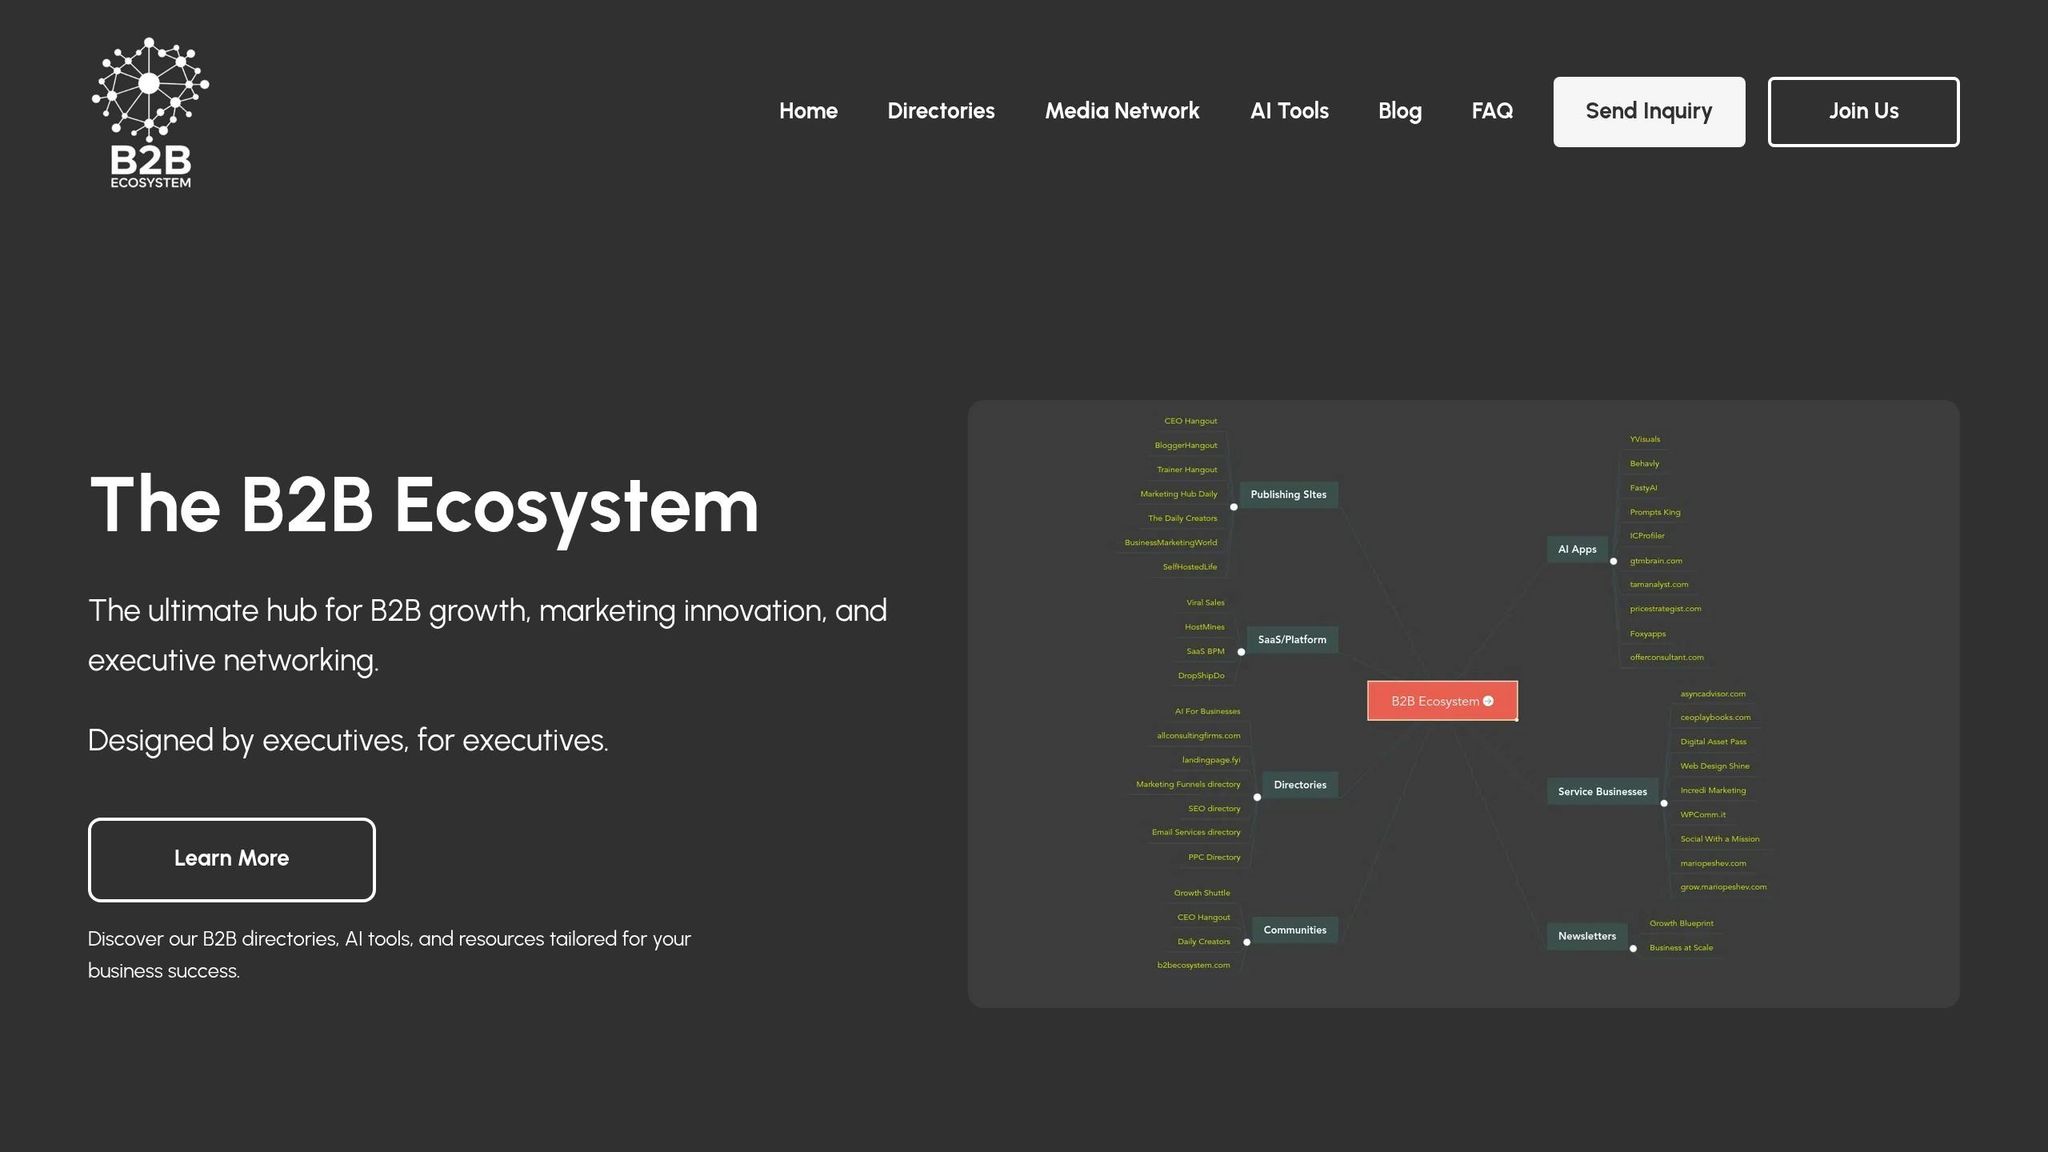
Task: Select the Directories node inside the mind map
Action: [1300, 785]
